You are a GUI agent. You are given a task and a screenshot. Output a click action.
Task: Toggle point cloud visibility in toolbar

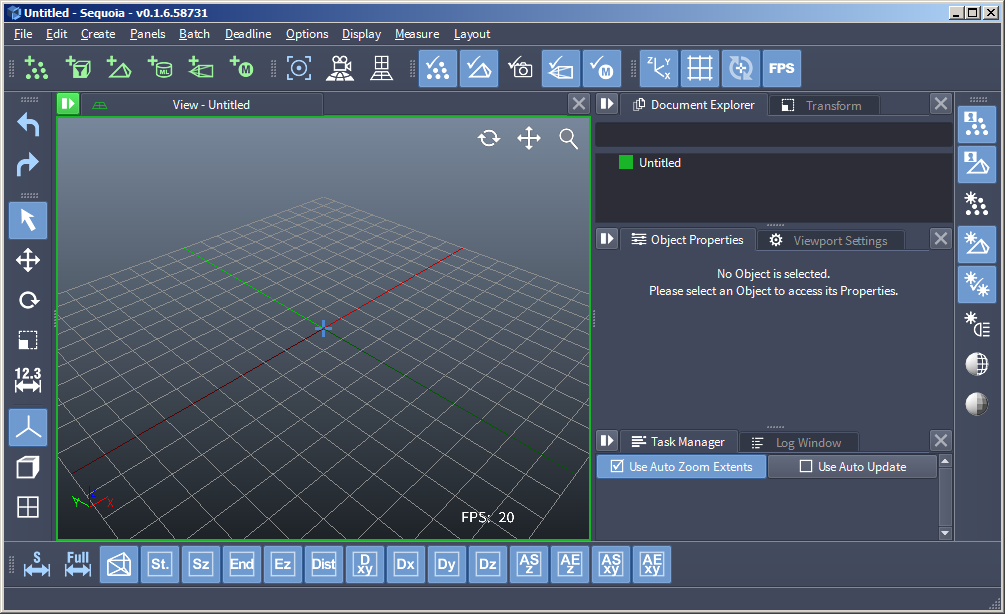point(438,68)
